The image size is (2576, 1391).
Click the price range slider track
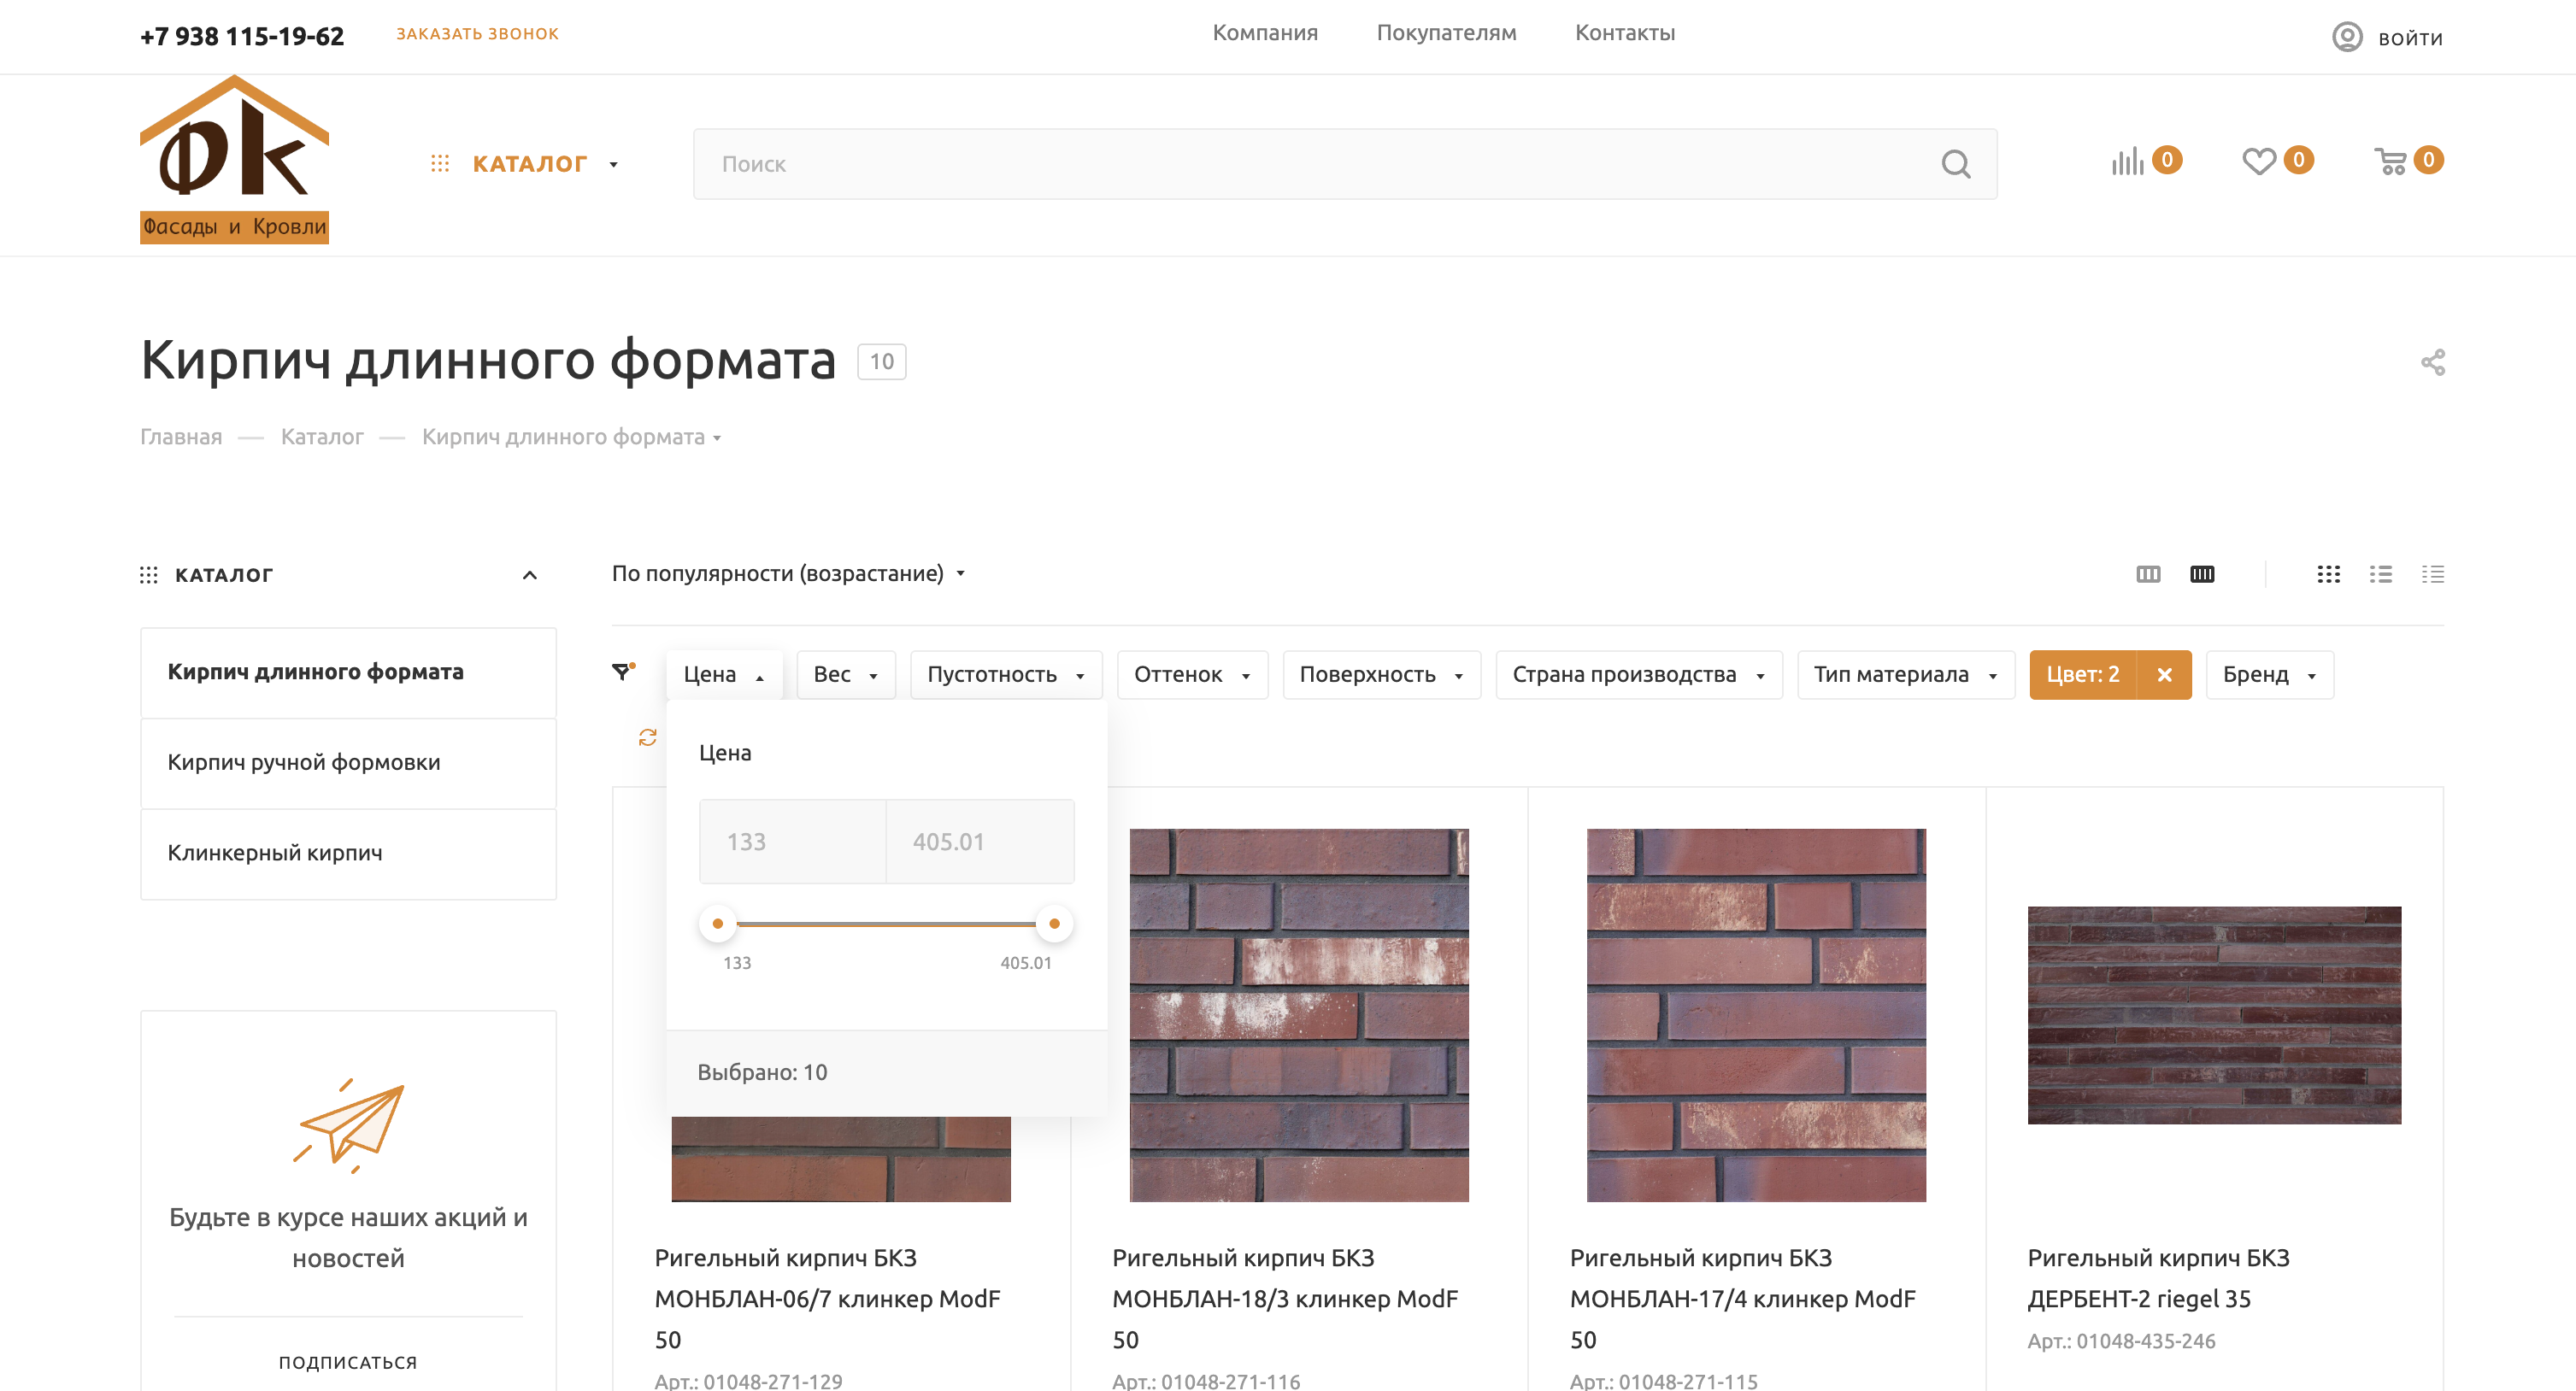pyautogui.click(x=886, y=924)
